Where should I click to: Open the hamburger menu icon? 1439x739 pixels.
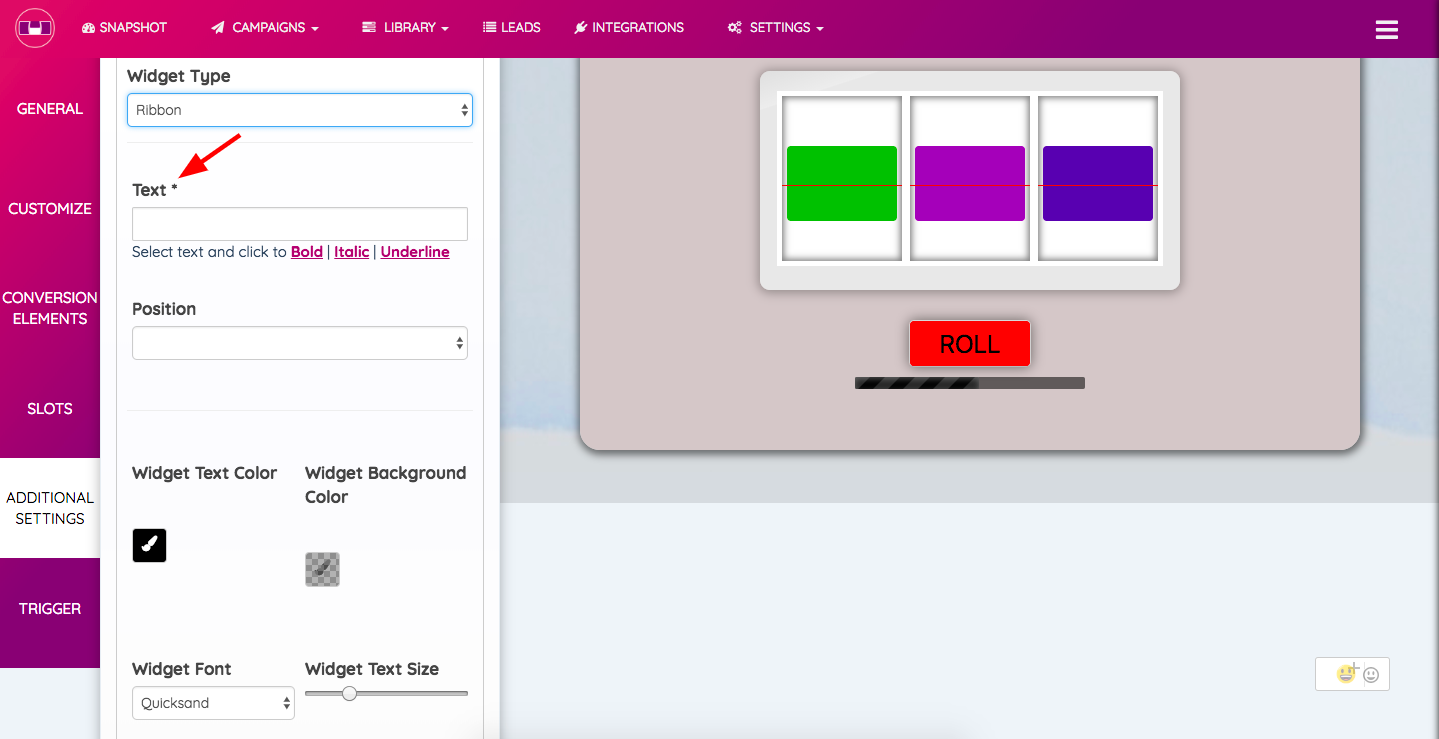[1386, 29]
